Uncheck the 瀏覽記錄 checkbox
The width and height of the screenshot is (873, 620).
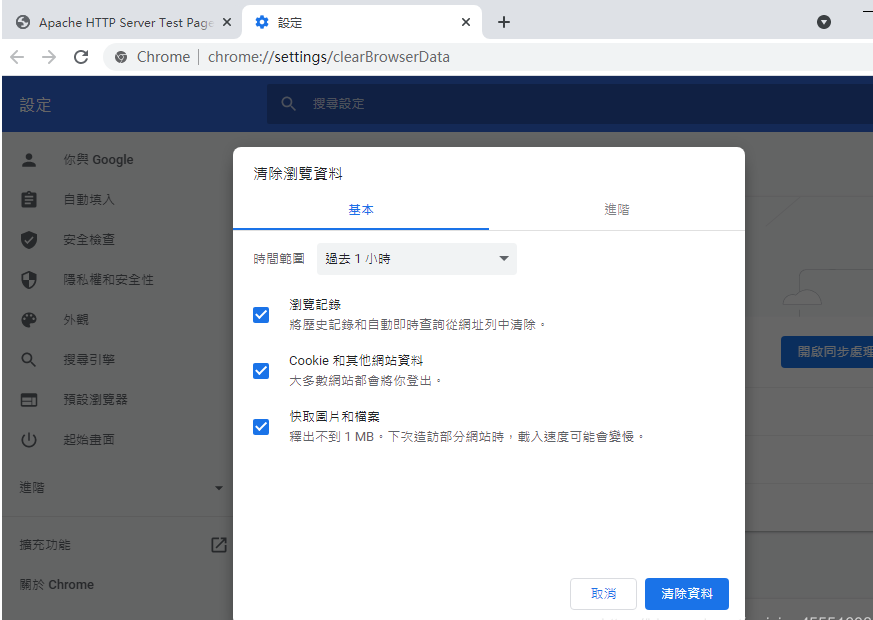click(x=261, y=315)
